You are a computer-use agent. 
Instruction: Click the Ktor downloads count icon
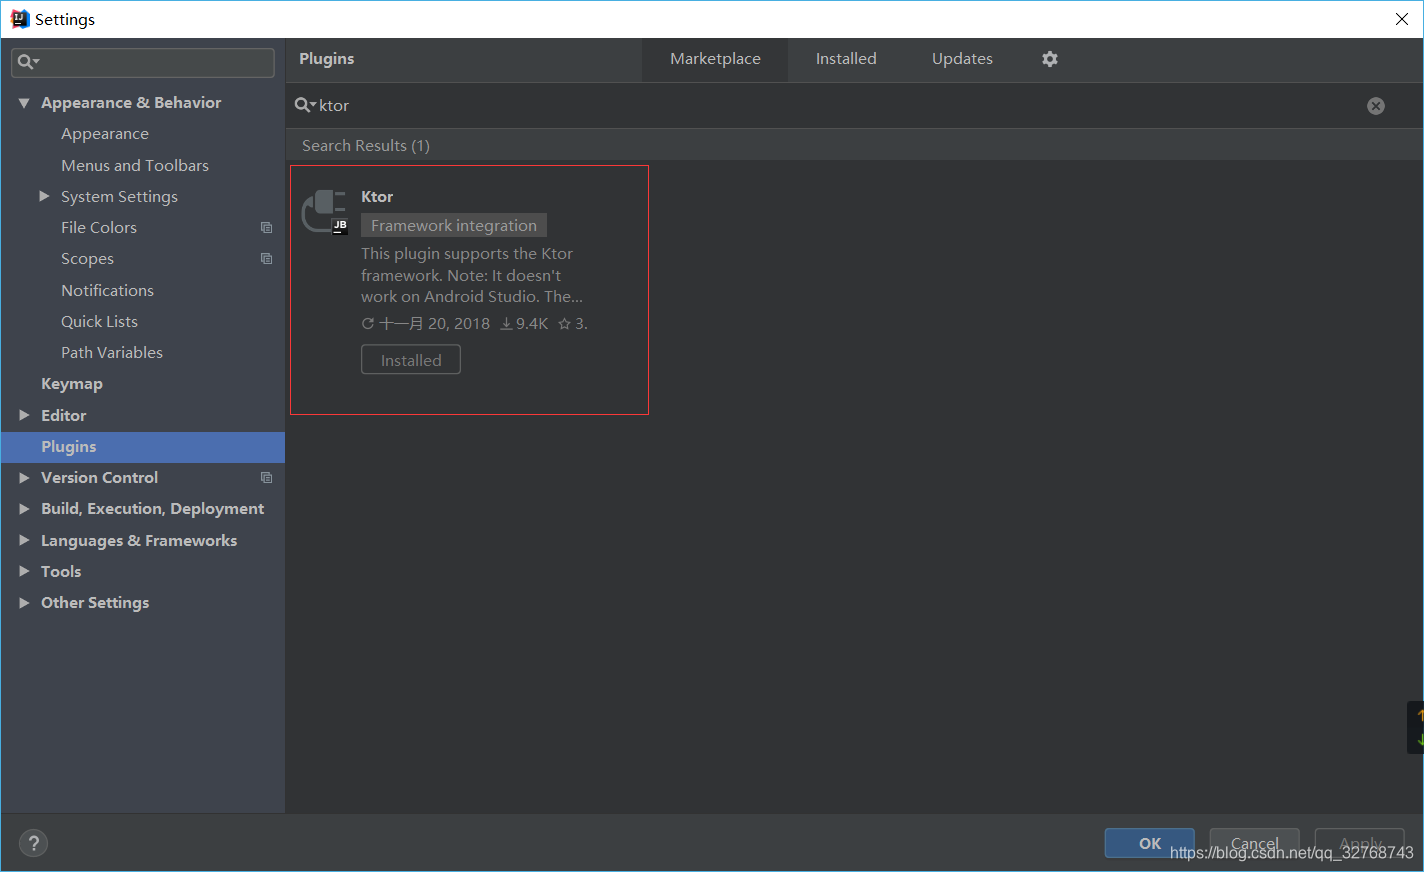[506, 324]
